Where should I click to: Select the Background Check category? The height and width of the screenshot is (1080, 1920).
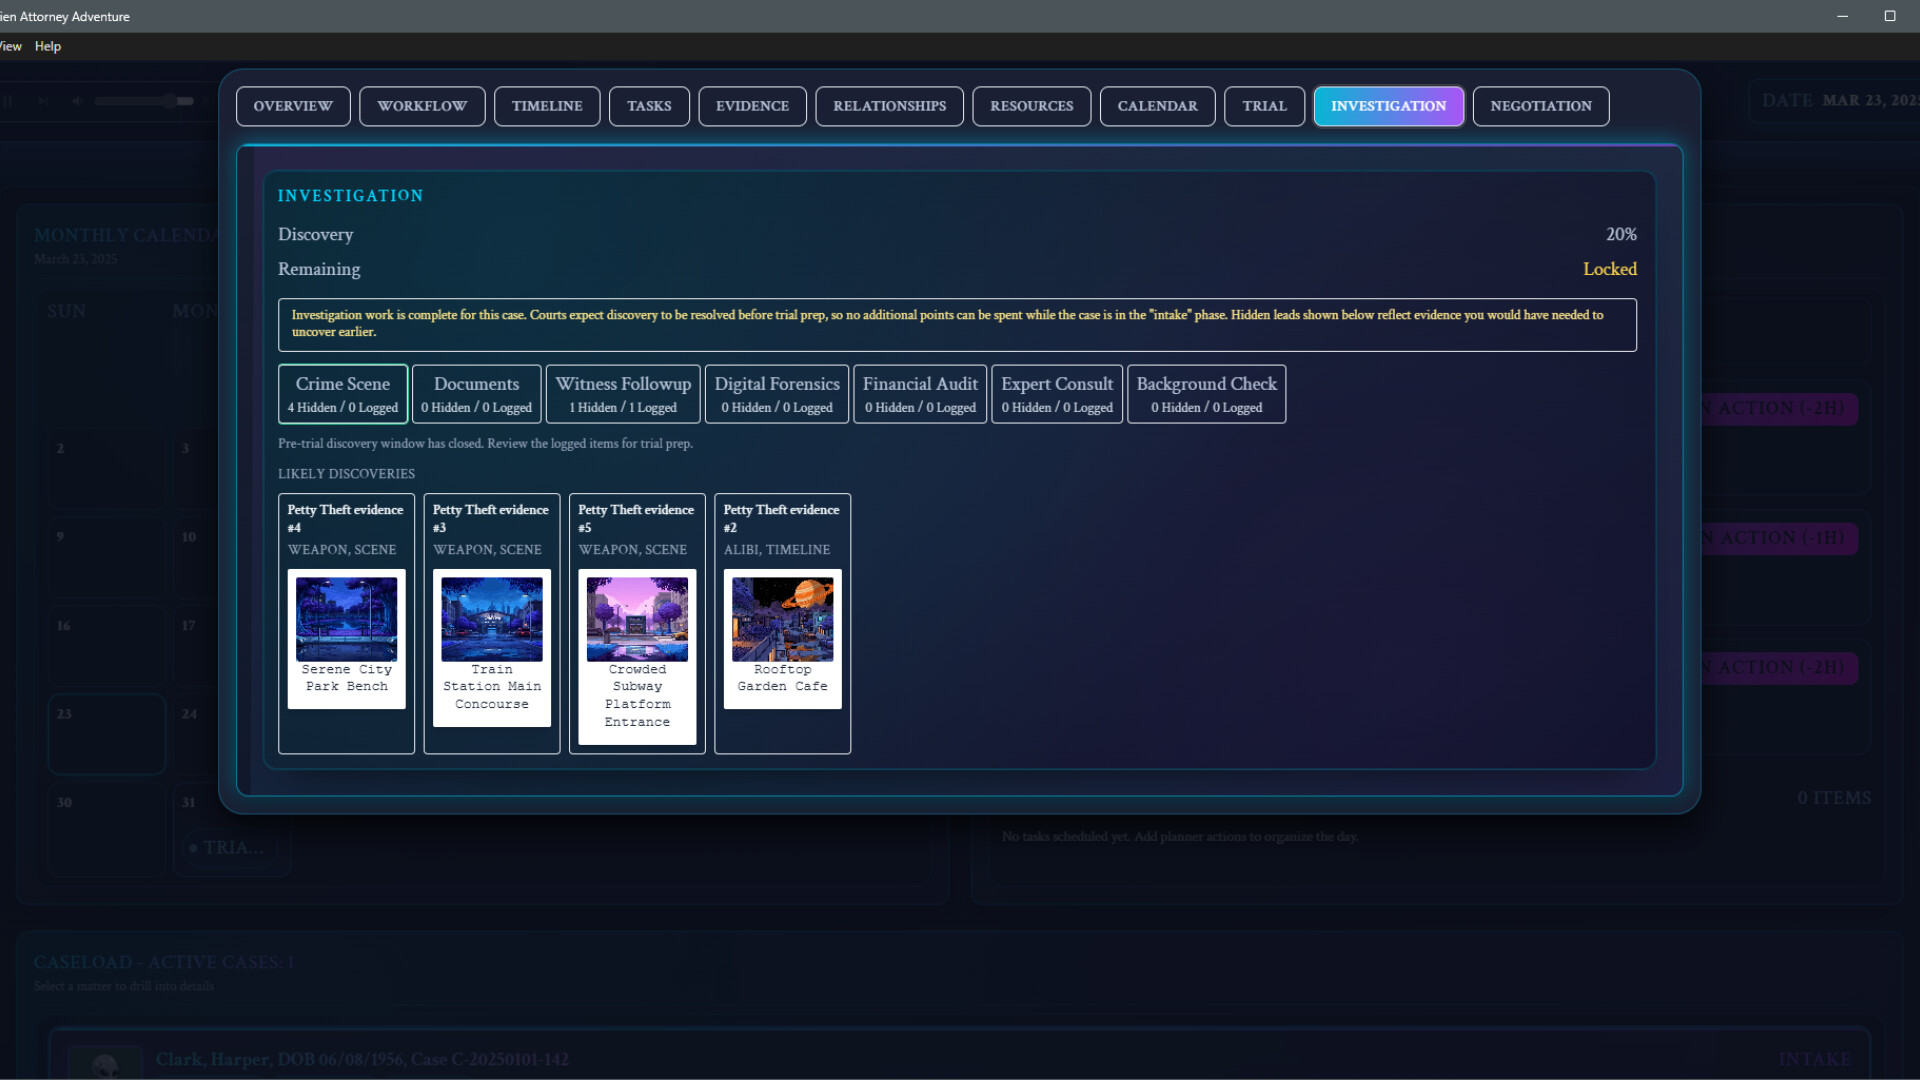(1205, 393)
